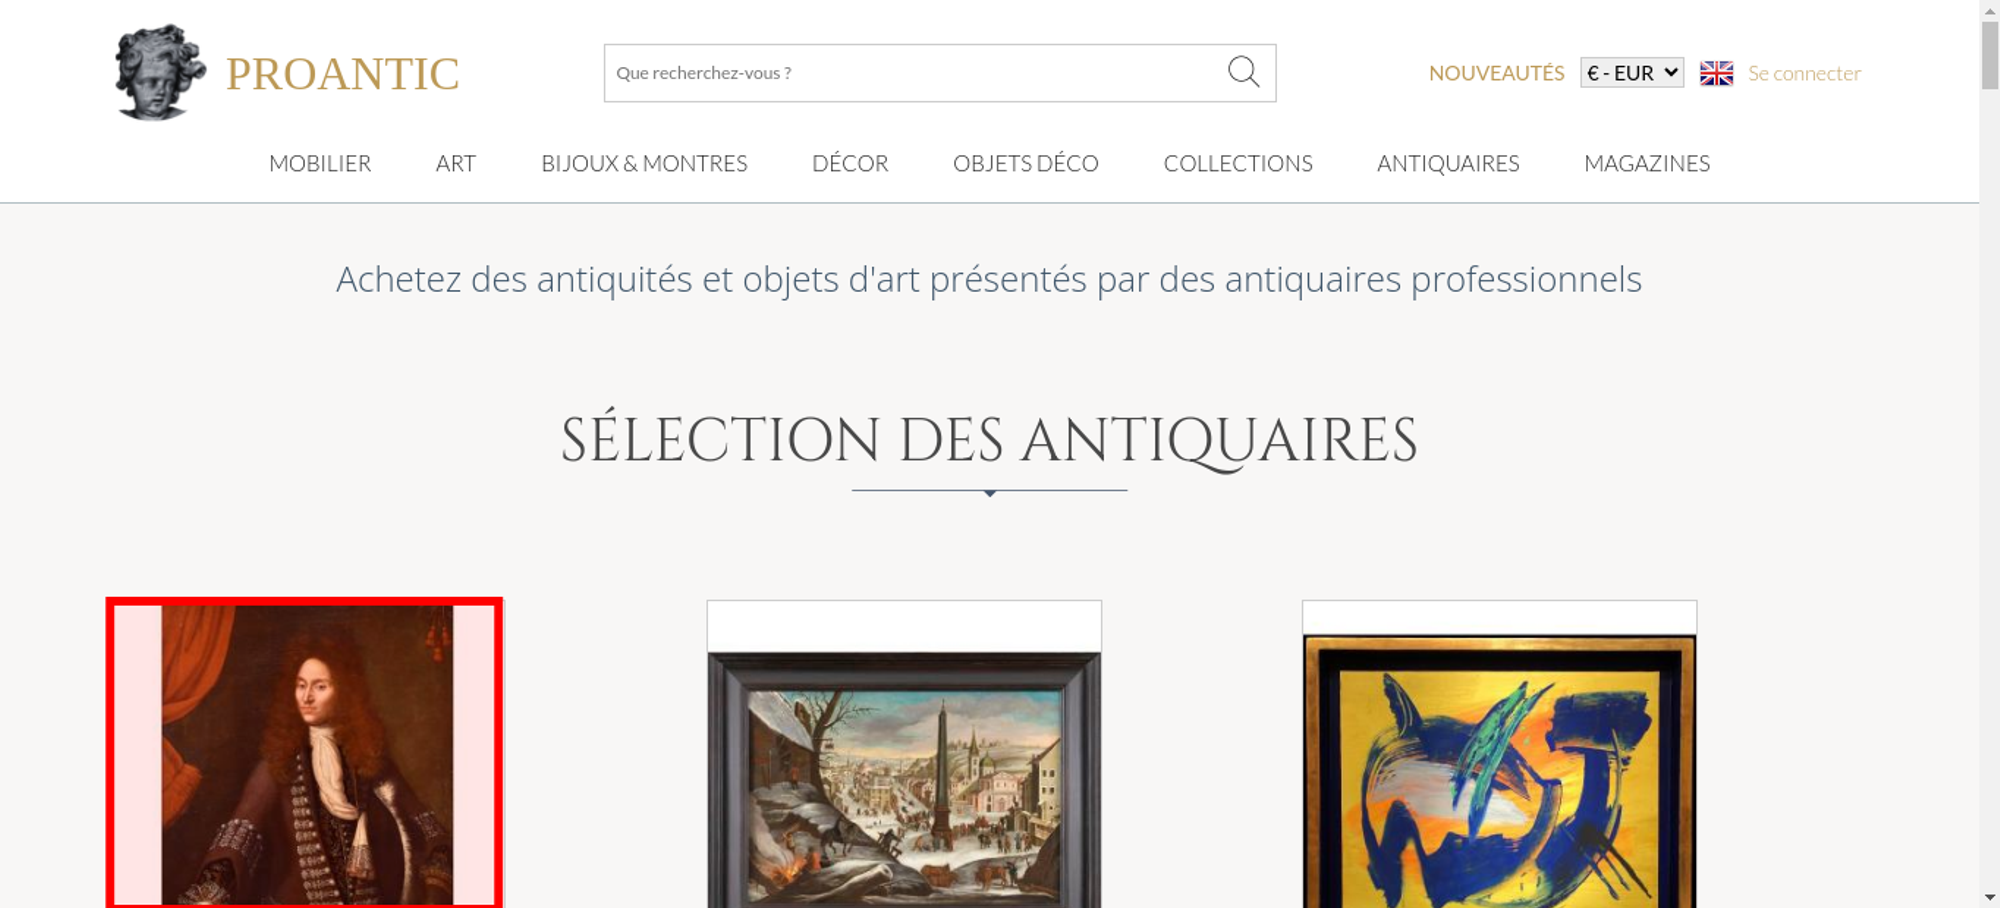The height and width of the screenshot is (908, 2000).
Task: Open the ART menu
Action: click(456, 163)
